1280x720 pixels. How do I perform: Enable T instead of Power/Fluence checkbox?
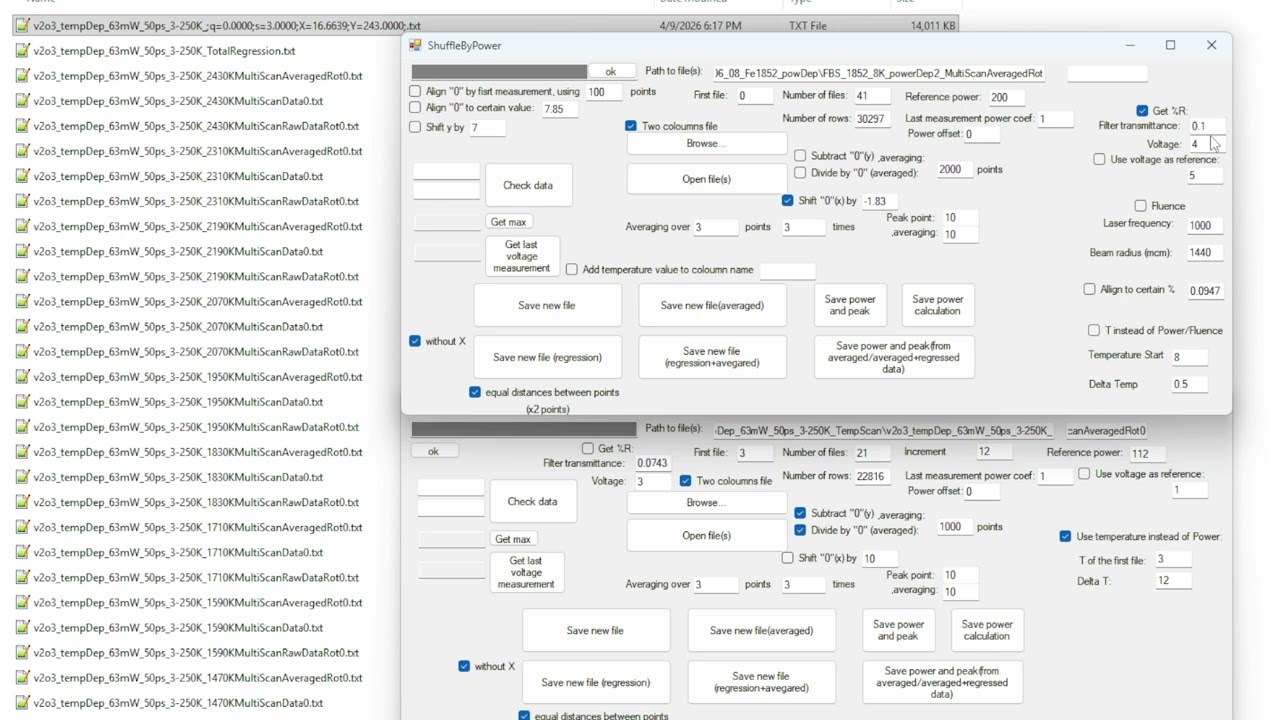tap(1094, 330)
